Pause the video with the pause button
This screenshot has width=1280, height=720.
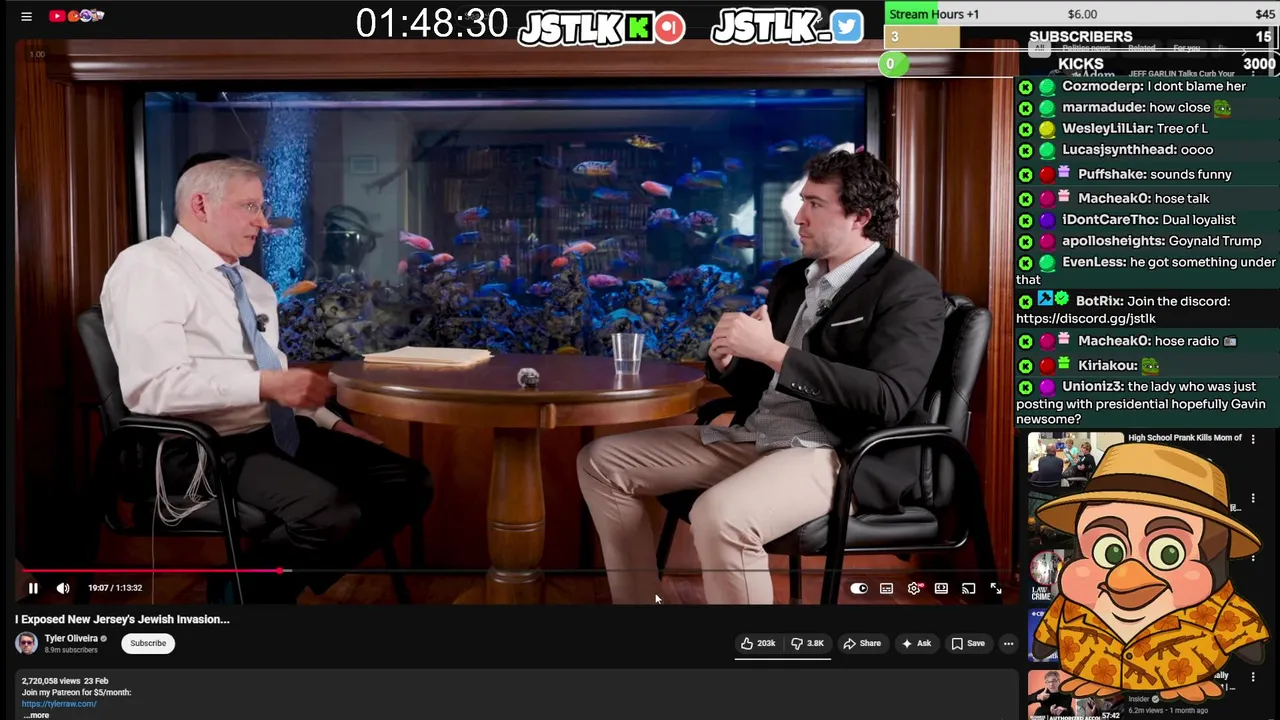pos(33,588)
